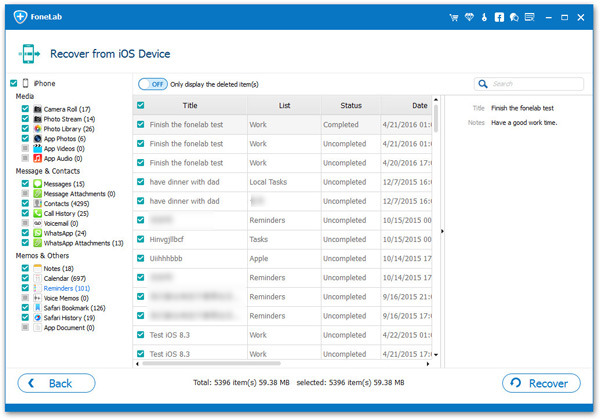This screenshot has height=419, width=600.
Task: Click the scroll right arrow under table
Action: (x=428, y=364)
